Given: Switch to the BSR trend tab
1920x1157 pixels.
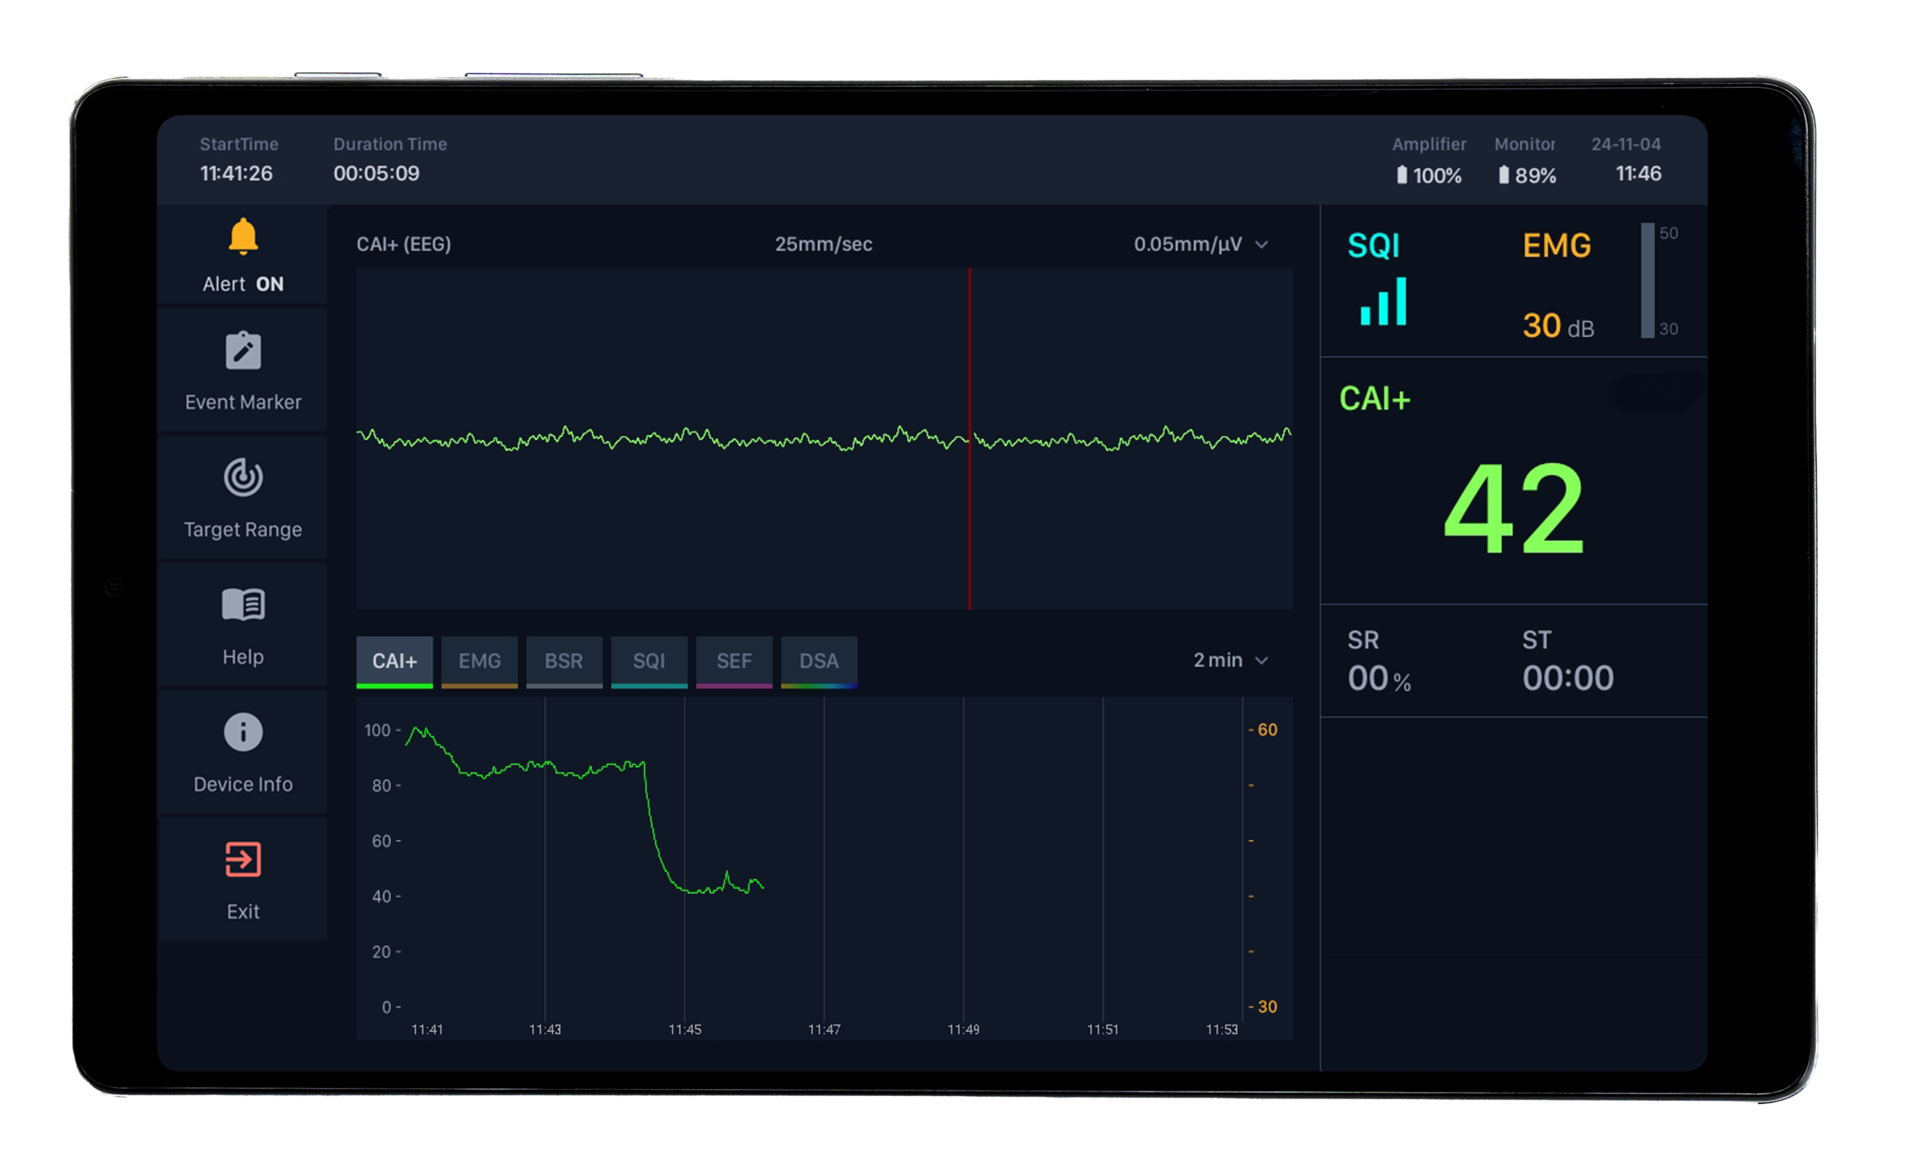Looking at the screenshot, I should (x=564, y=661).
